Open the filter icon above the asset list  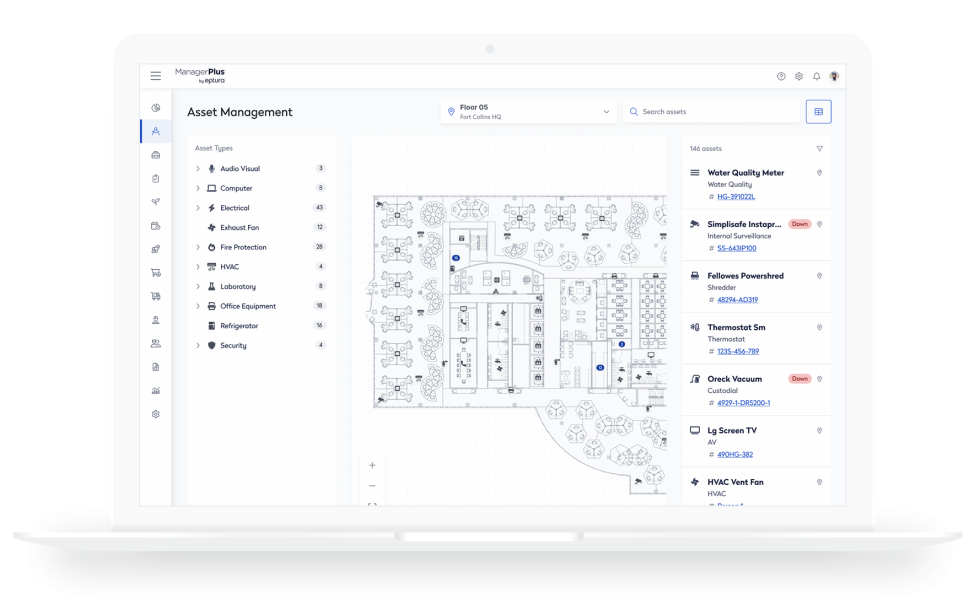coord(818,146)
